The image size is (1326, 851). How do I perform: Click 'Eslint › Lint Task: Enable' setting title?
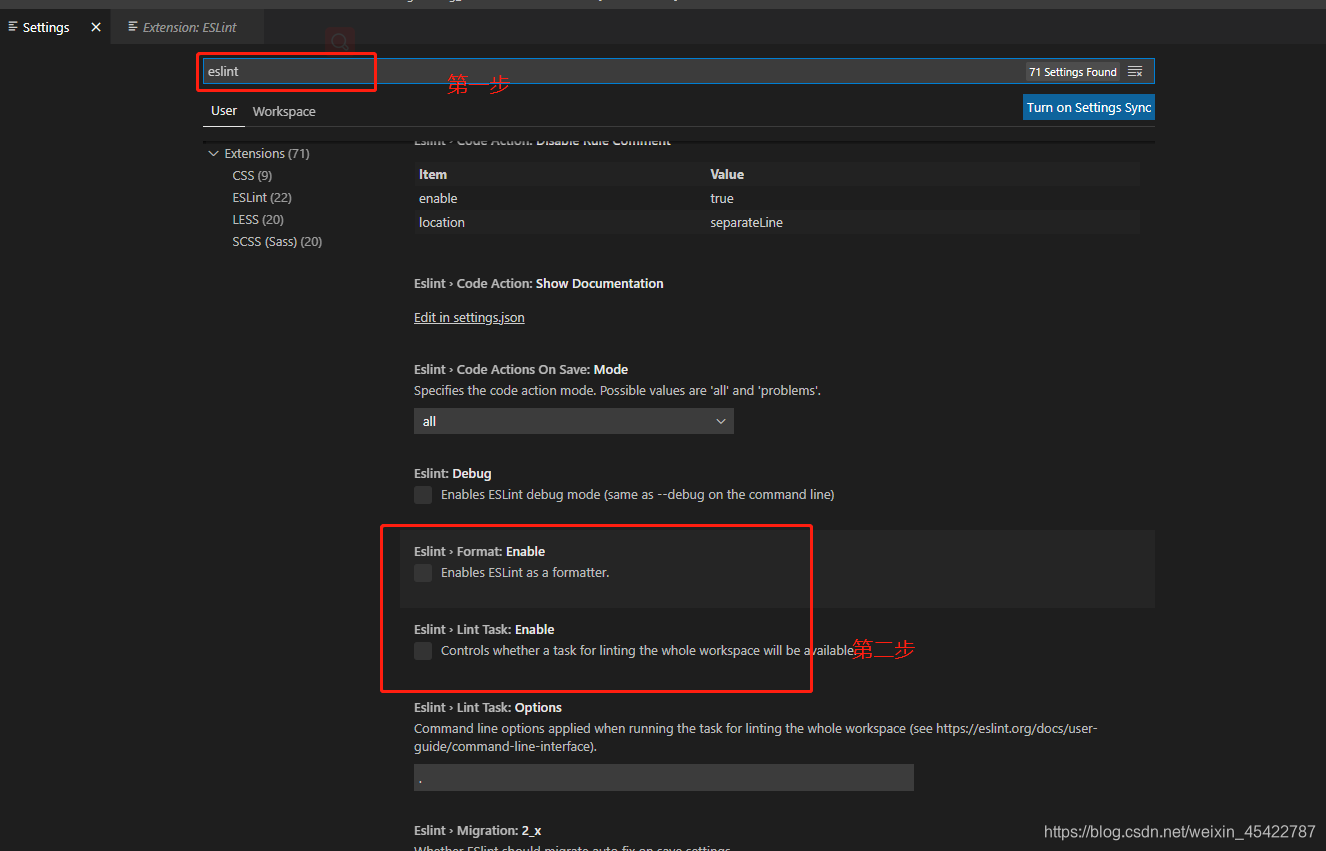click(484, 630)
